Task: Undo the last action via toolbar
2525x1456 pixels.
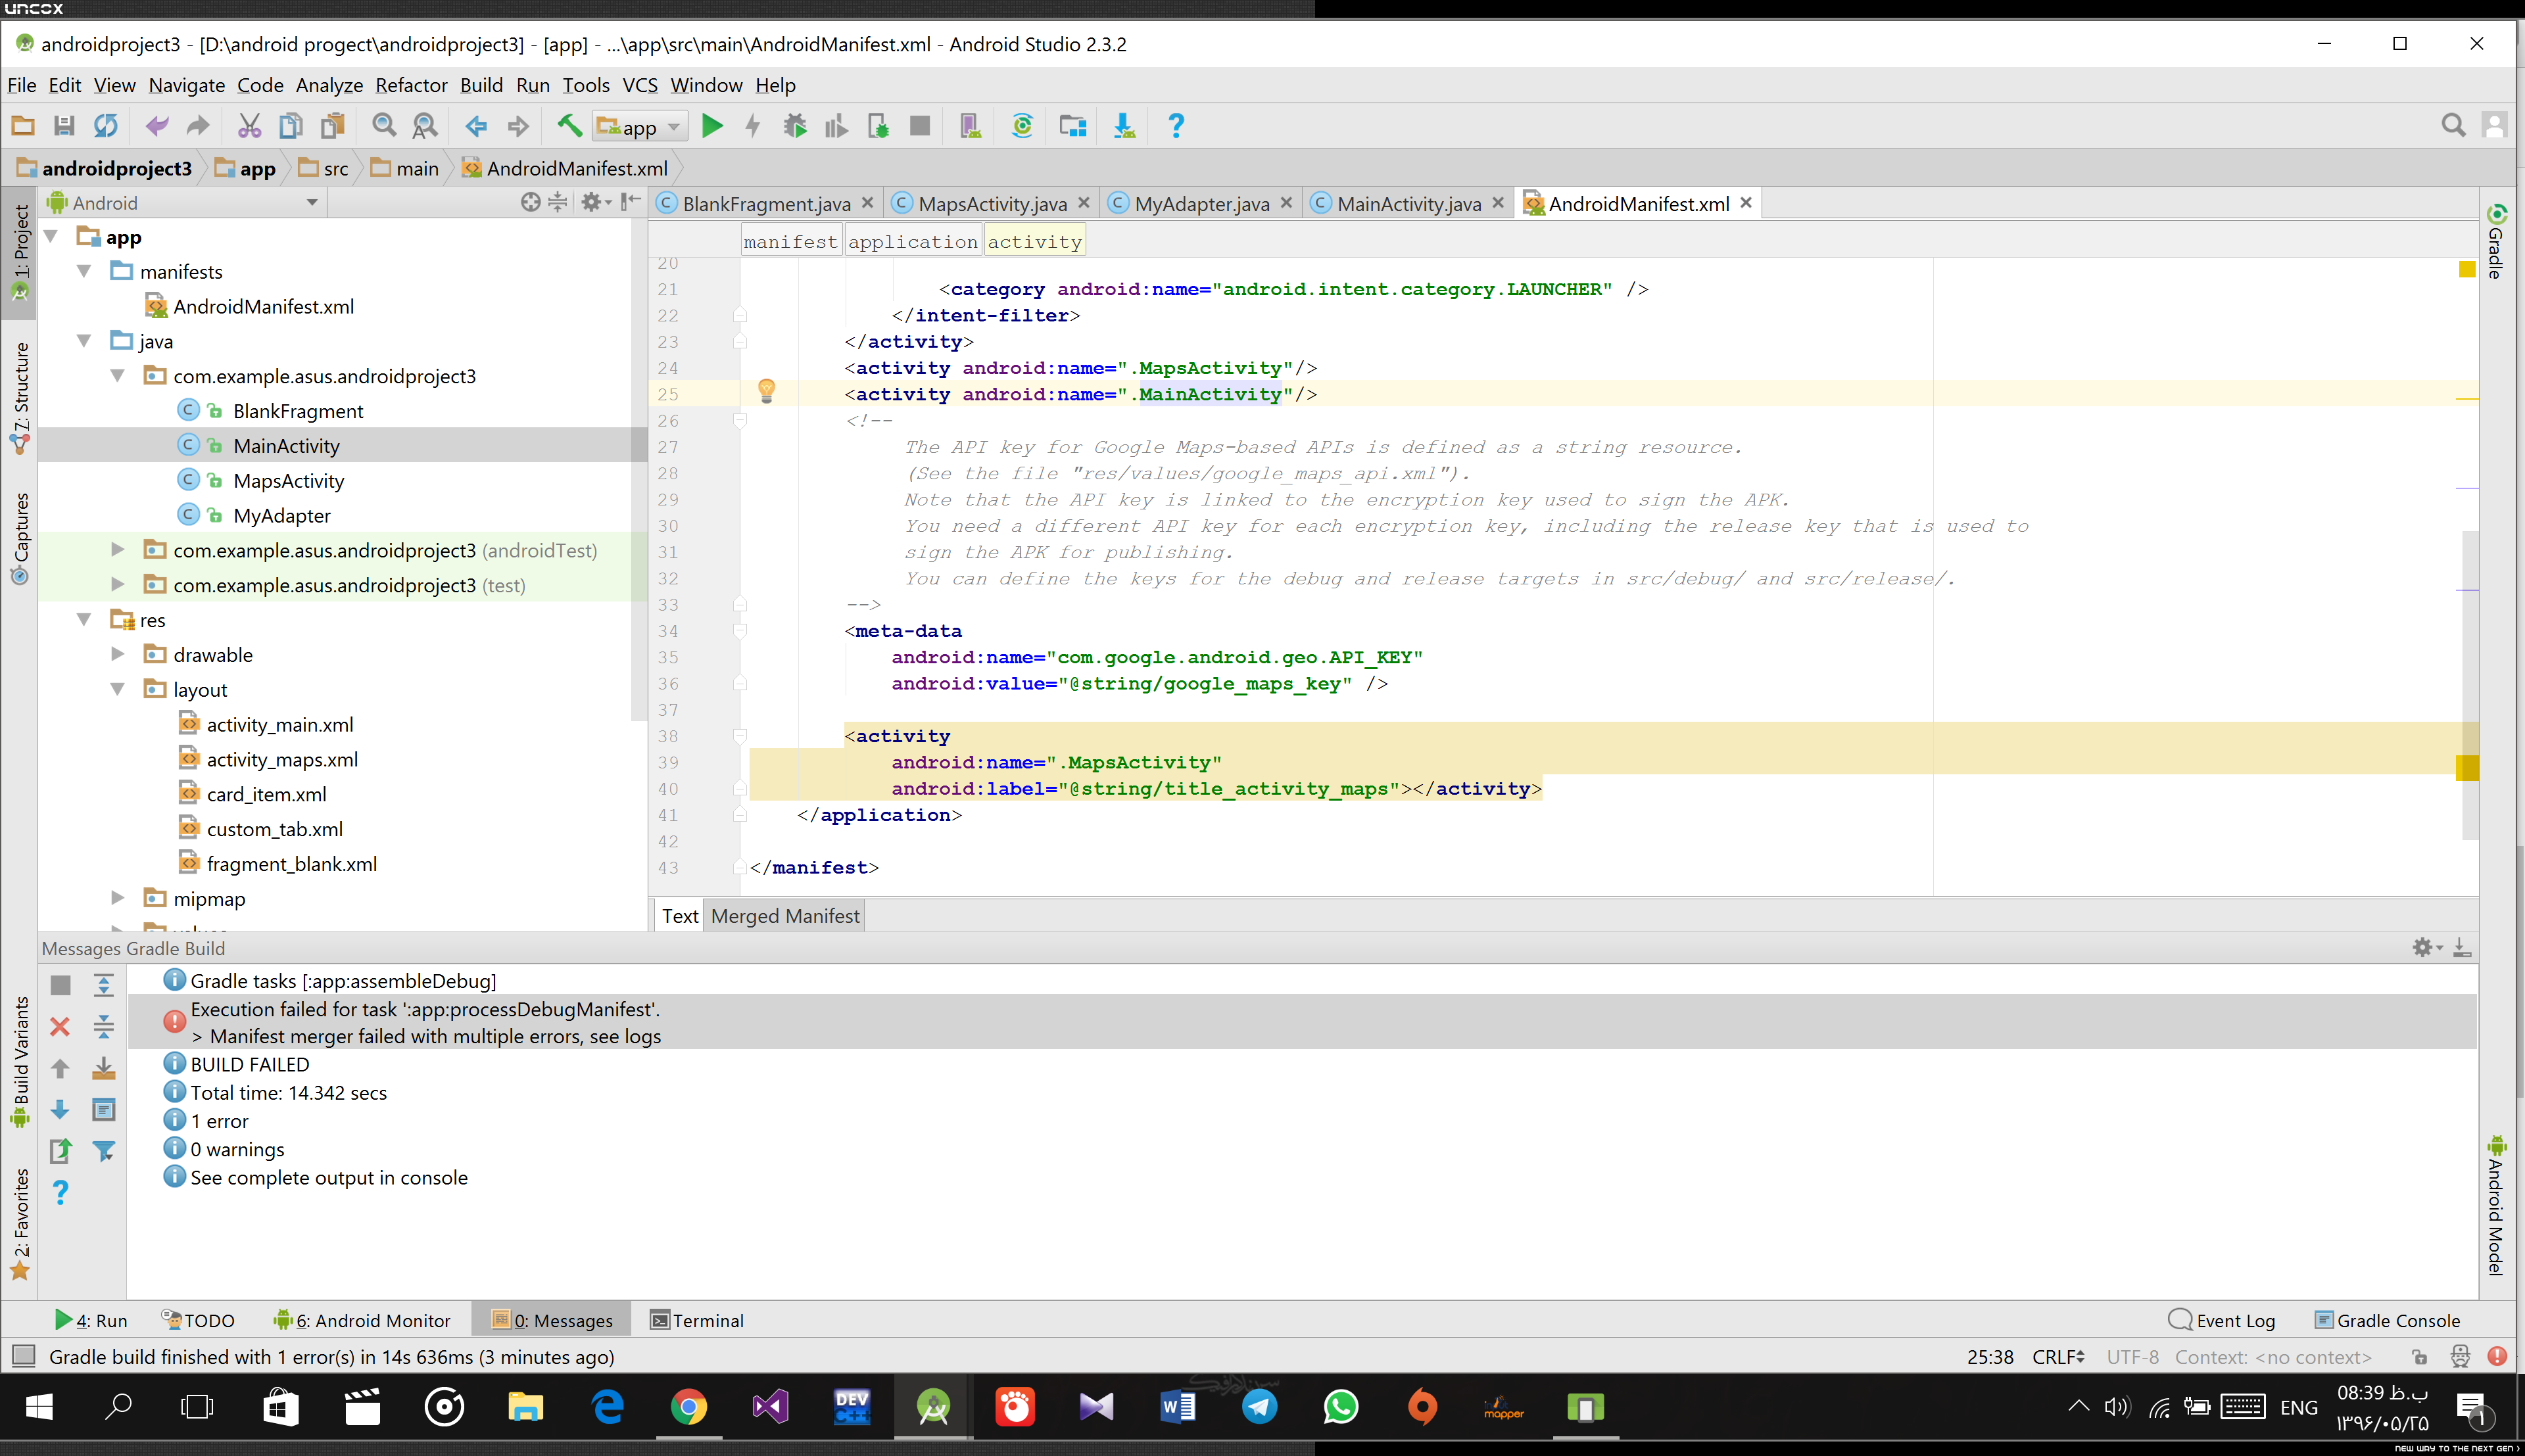Action: point(157,126)
